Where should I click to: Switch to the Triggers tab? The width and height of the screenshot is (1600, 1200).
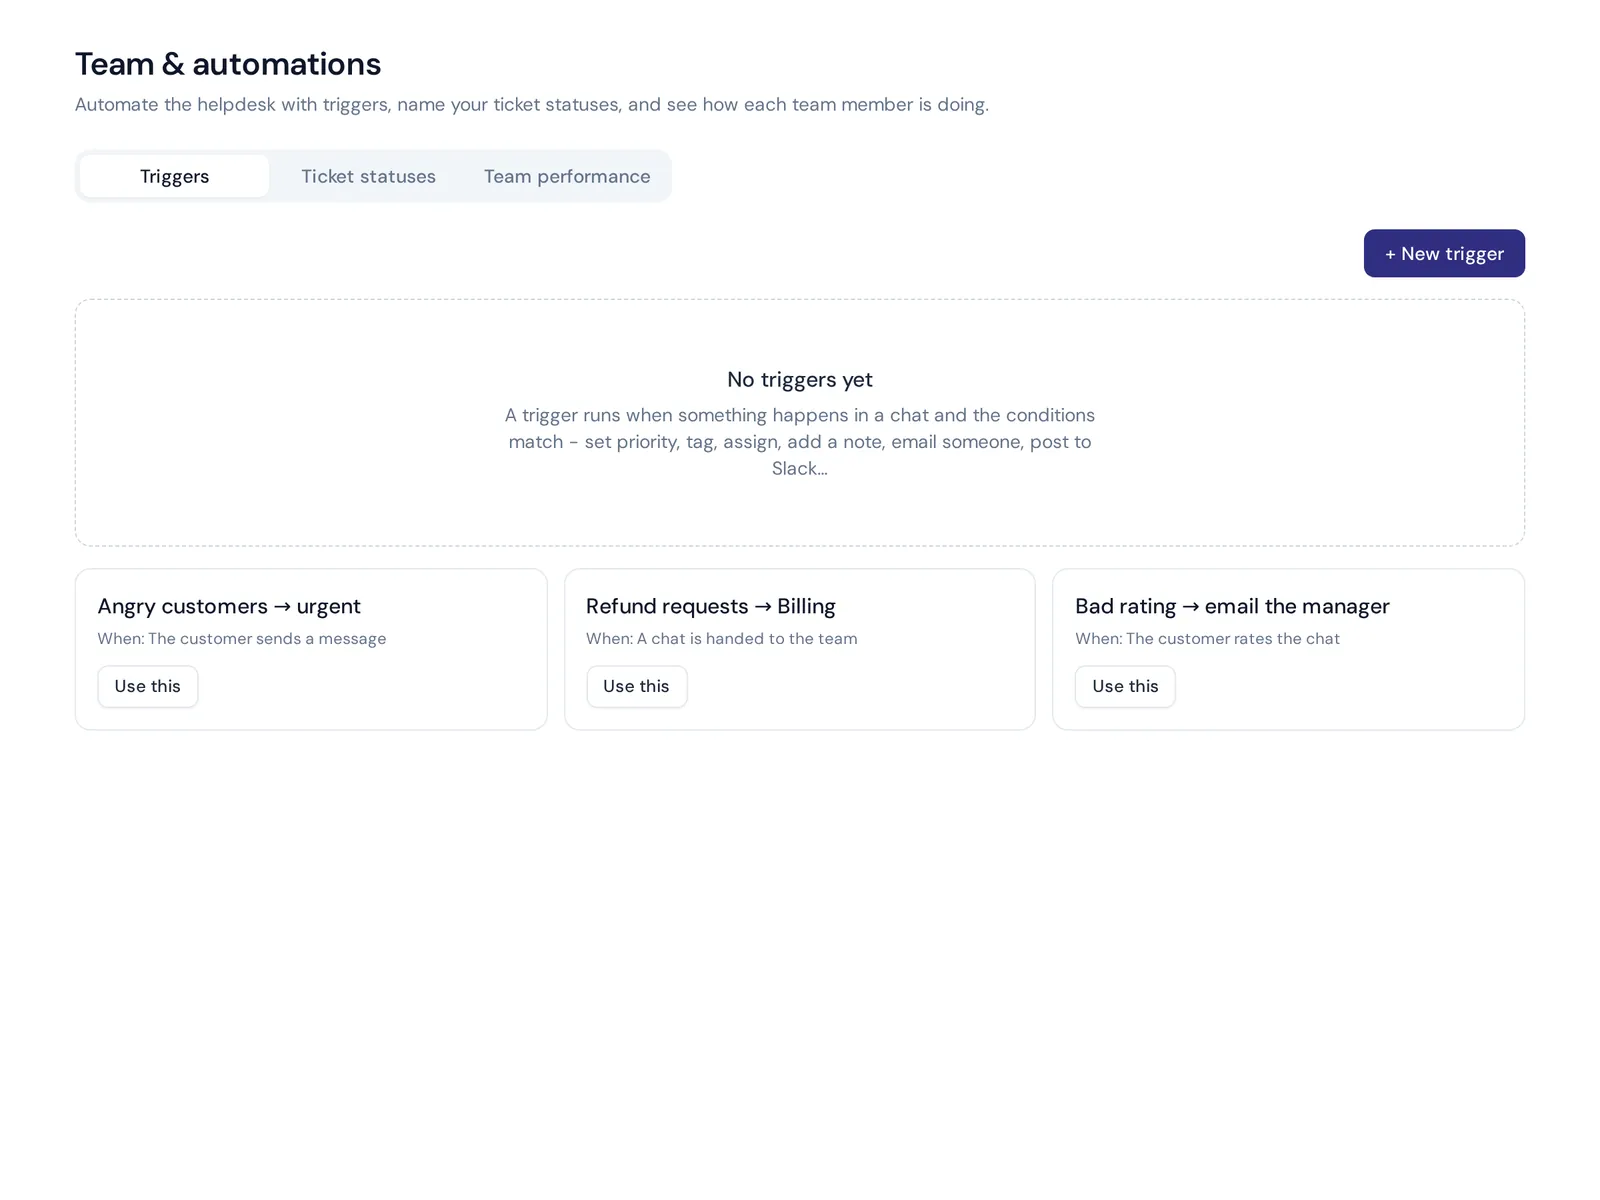pyautogui.click(x=174, y=176)
